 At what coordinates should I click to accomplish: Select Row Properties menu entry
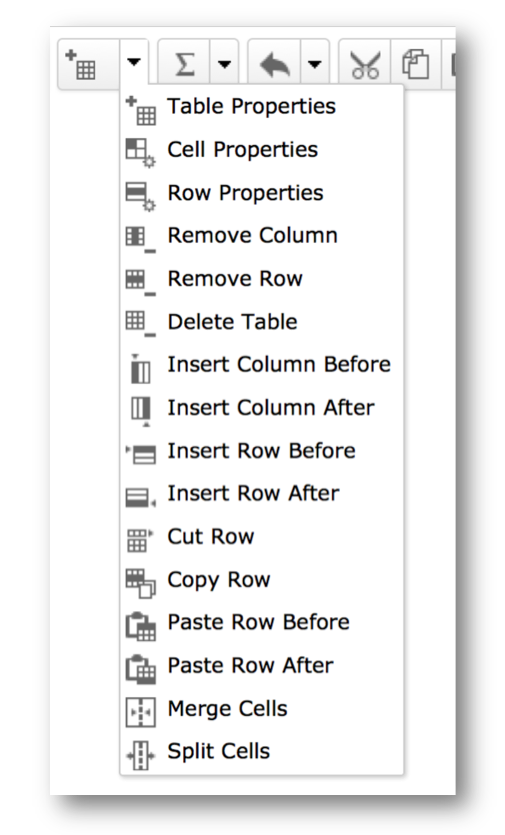(x=261, y=193)
